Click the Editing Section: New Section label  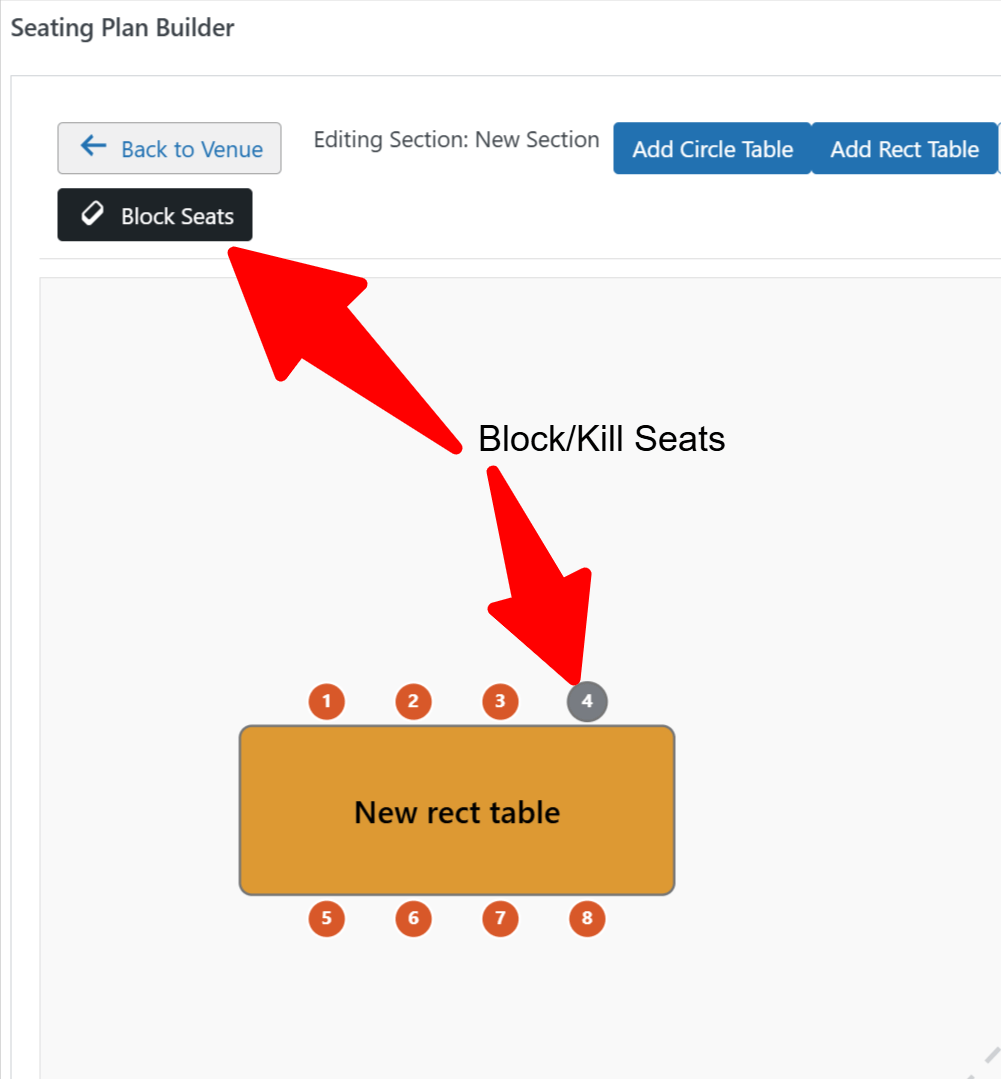pos(456,140)
